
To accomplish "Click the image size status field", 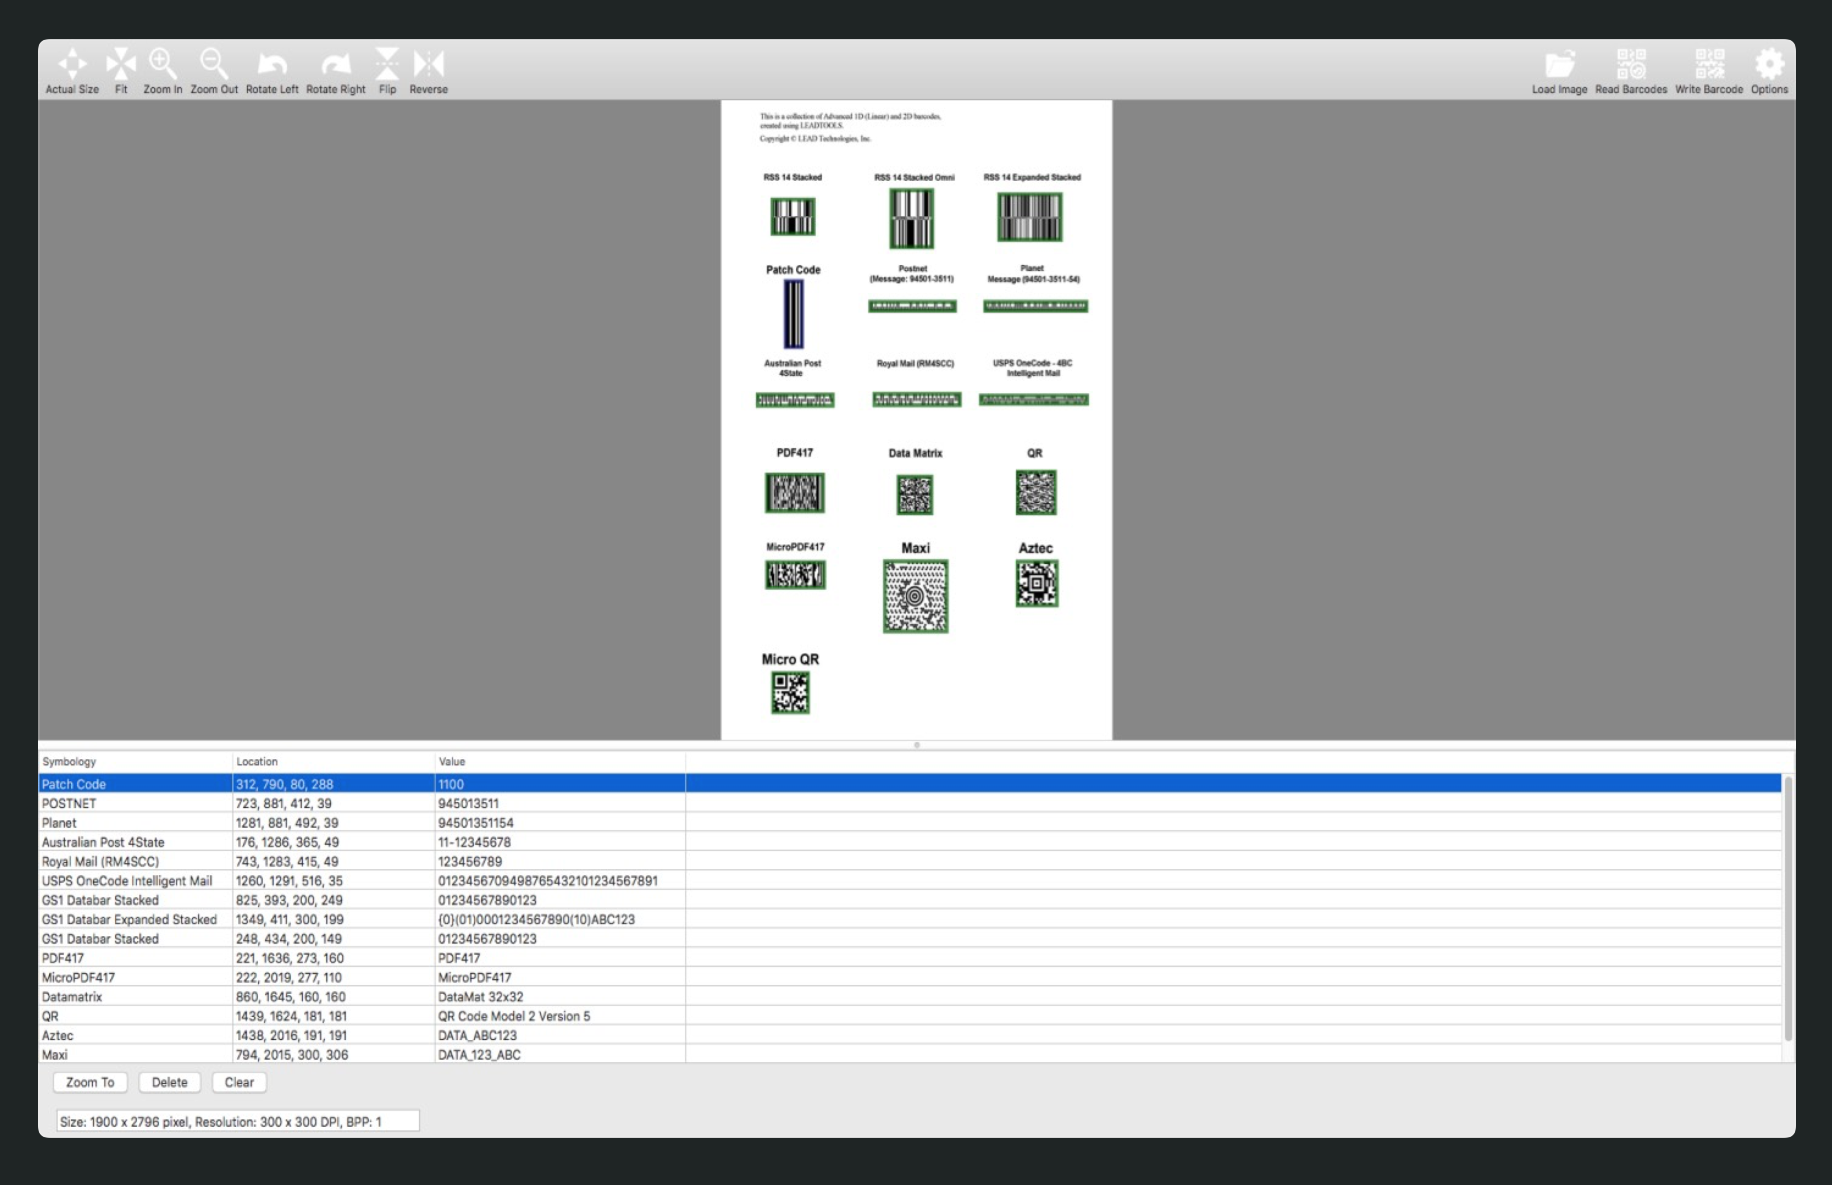I will click(237, 1121).
